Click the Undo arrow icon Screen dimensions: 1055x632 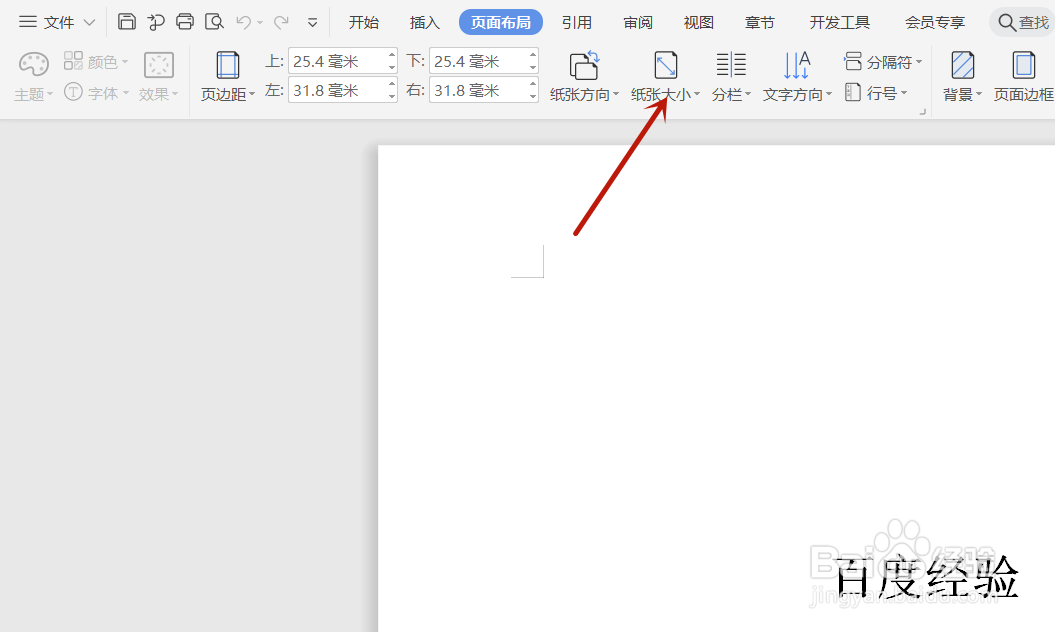[243, 22]
